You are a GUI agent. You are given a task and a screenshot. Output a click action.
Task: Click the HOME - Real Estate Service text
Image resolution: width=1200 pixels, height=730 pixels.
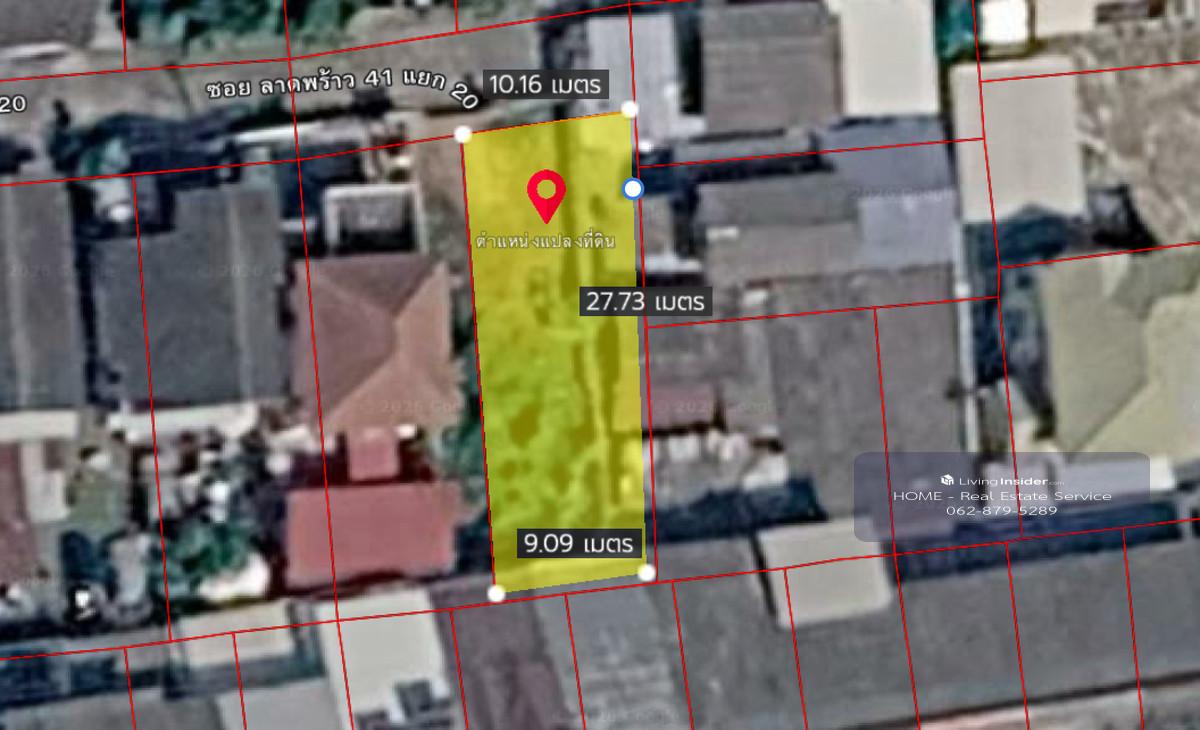coord(1001,496)
